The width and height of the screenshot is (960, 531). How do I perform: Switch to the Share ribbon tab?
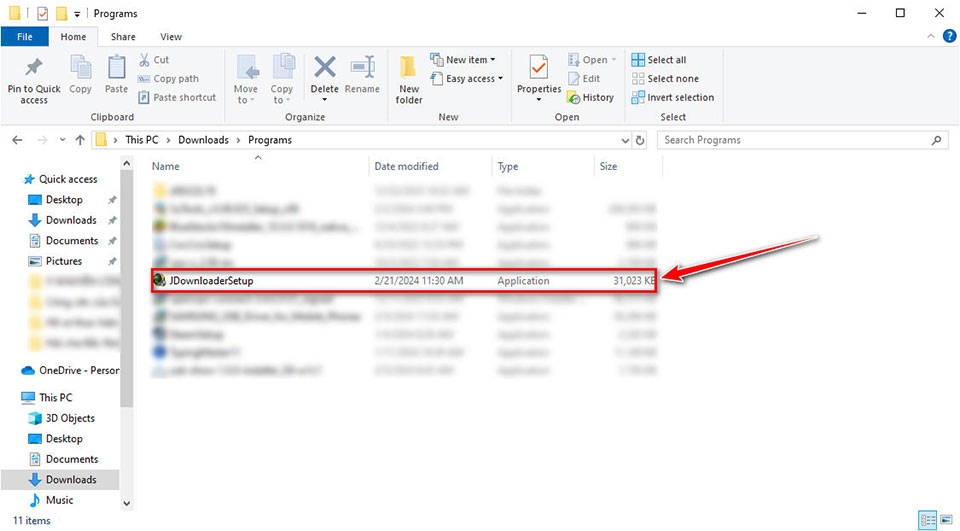[123, 37]
